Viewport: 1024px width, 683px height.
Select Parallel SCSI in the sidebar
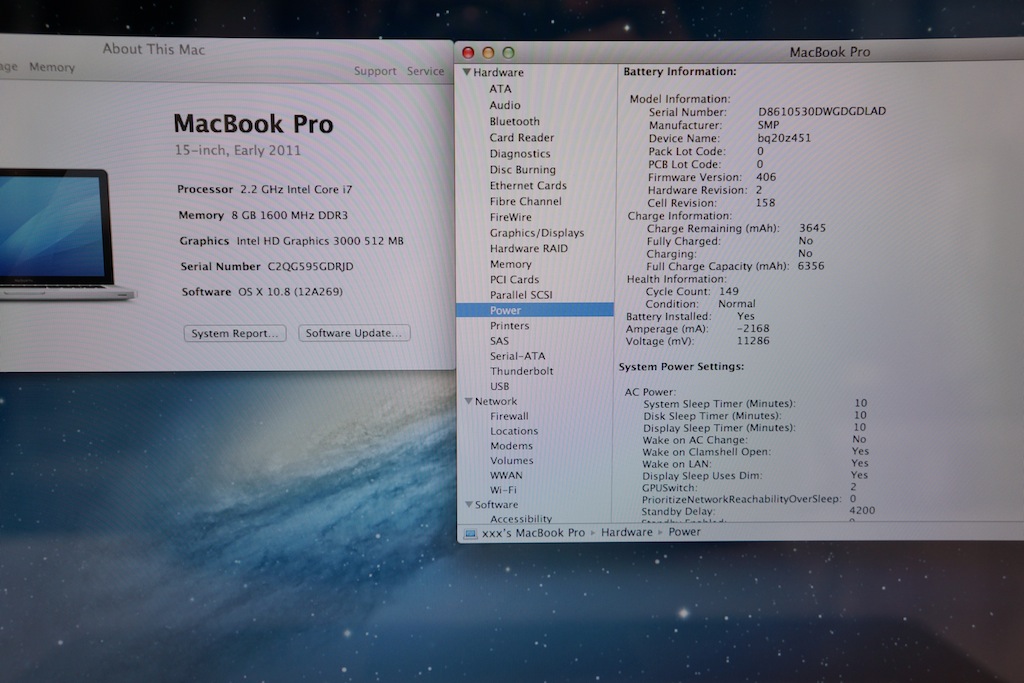[x=521, y=294]
